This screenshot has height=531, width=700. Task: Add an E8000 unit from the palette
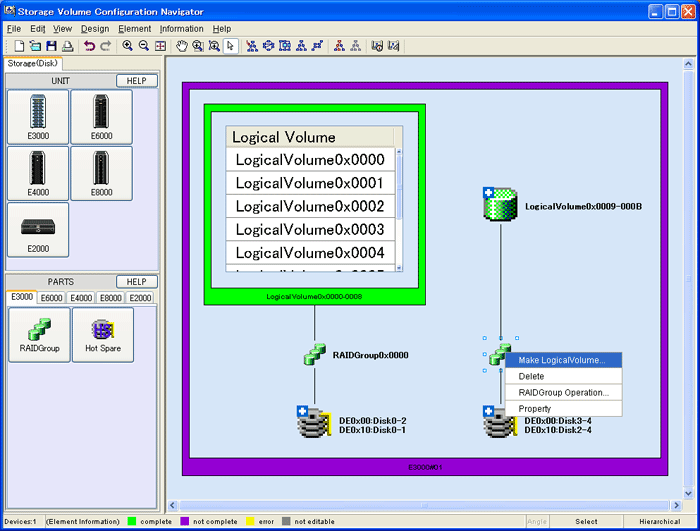(x=101, y=173)
